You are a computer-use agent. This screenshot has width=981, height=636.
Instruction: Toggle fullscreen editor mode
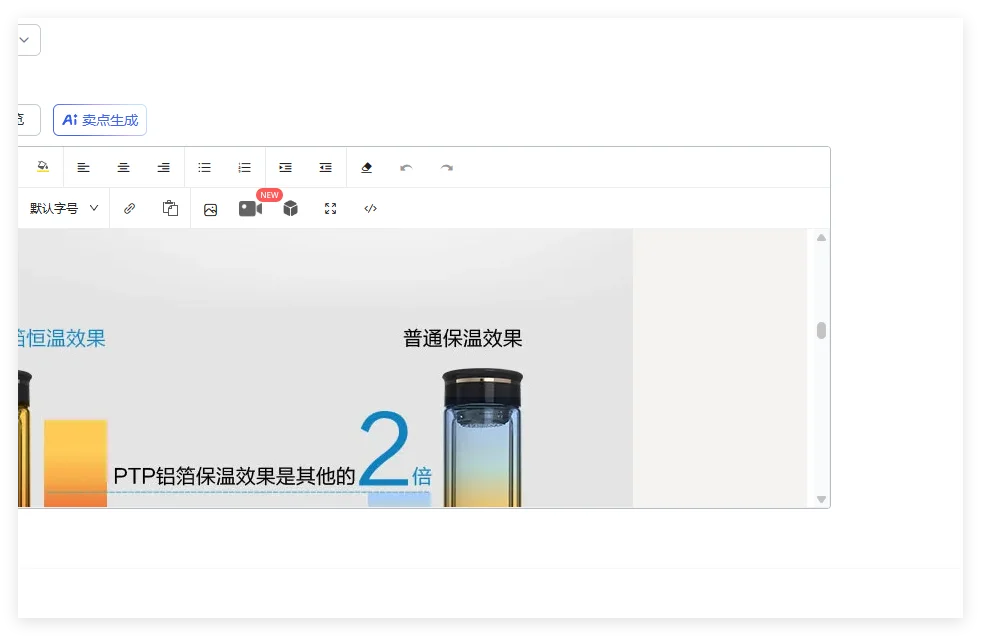(330, 208)
